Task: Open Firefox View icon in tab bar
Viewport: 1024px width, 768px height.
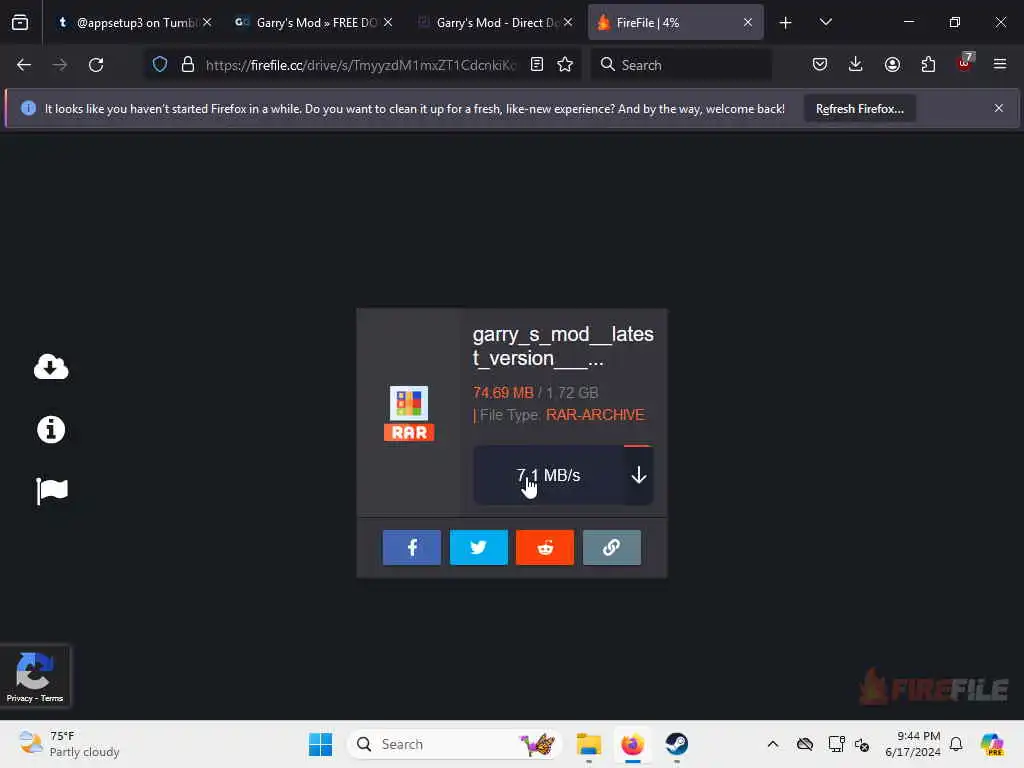Action: [20, 22]
